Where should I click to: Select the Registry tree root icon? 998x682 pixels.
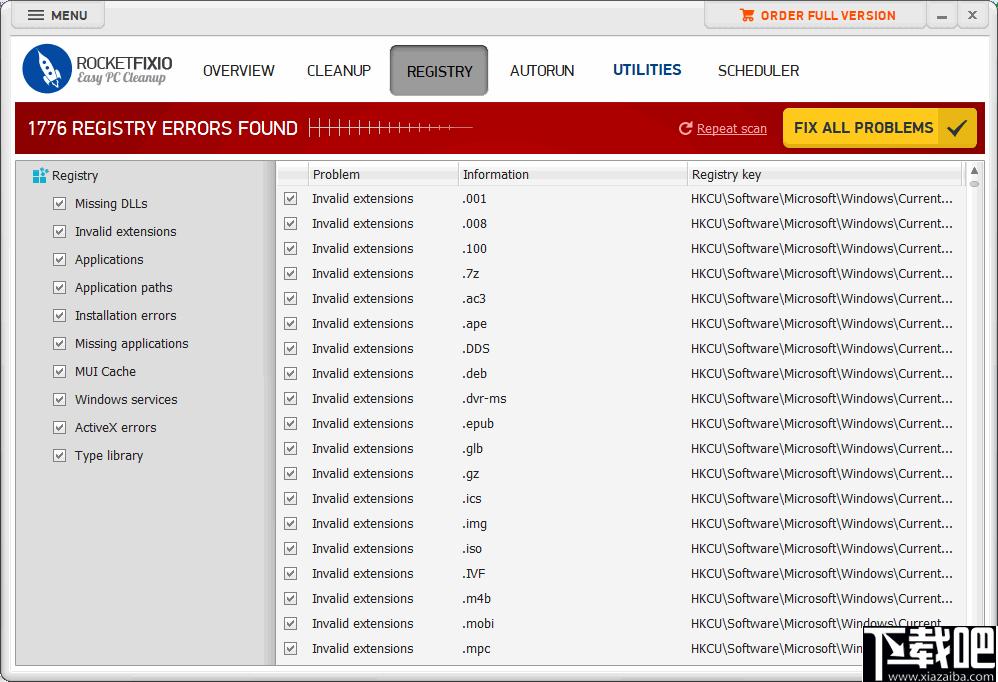coord(40,176)
